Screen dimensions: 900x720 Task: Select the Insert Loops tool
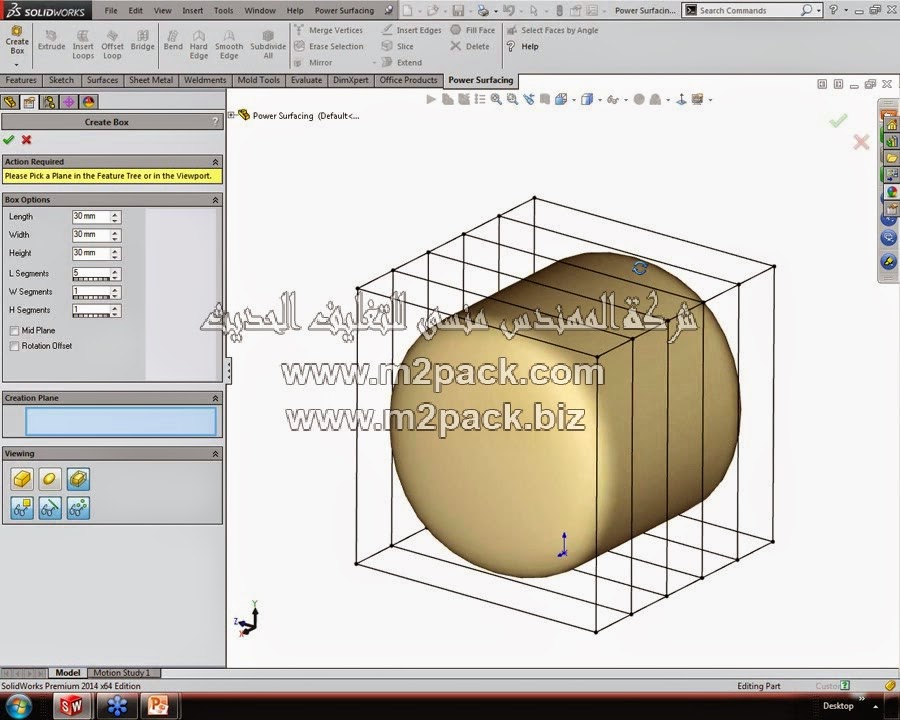[83, 45]
